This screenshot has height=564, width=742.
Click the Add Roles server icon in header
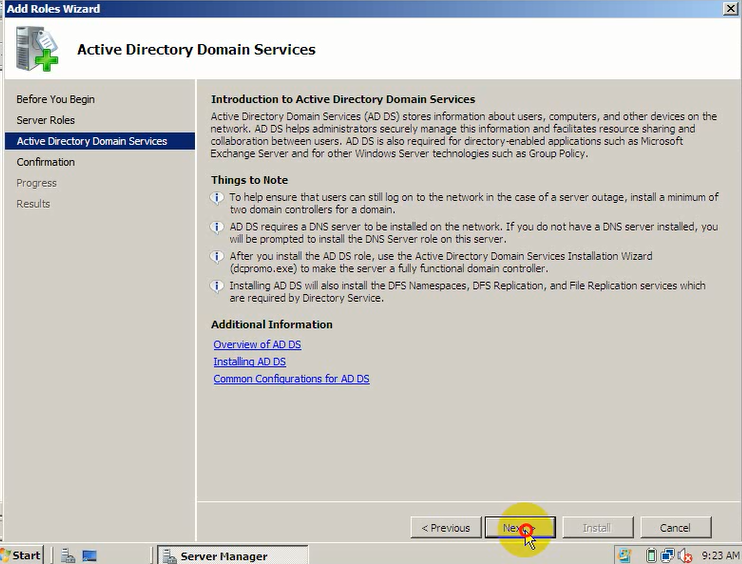click(x=36, y=49)
